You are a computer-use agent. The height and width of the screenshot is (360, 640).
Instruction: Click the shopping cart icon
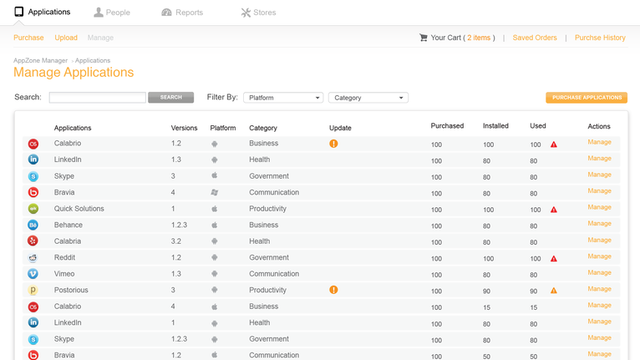pyautogui.click(x=423, y=38)
